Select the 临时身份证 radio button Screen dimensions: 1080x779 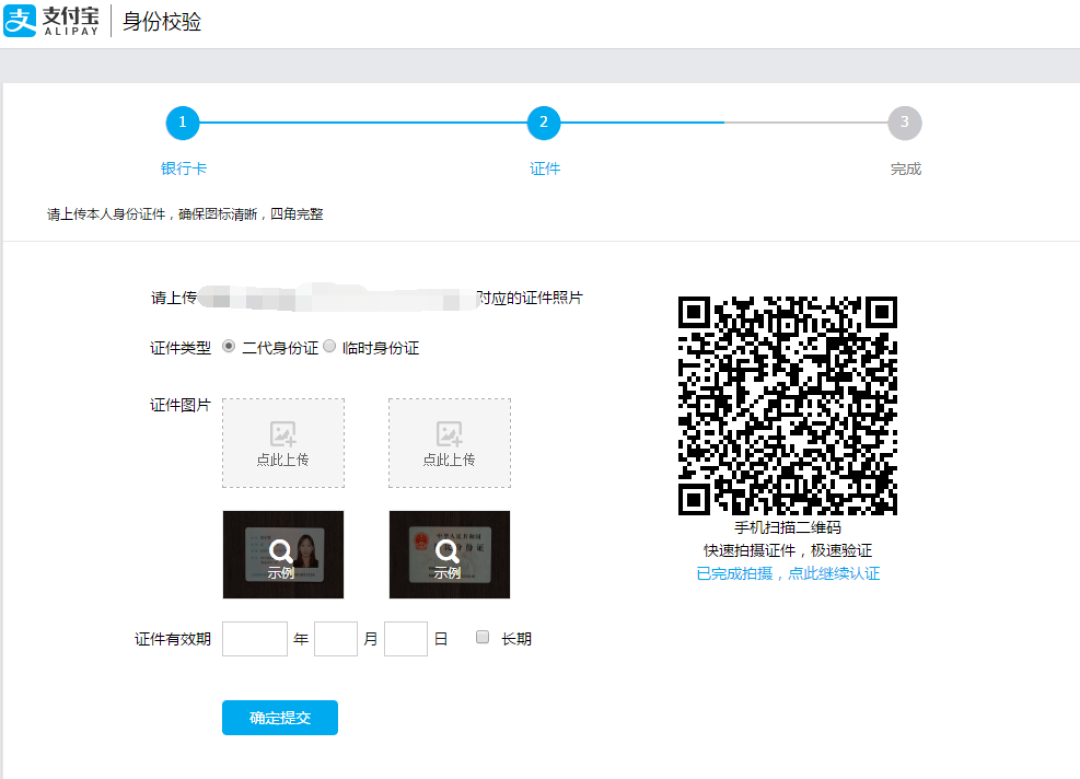point(329,346)
